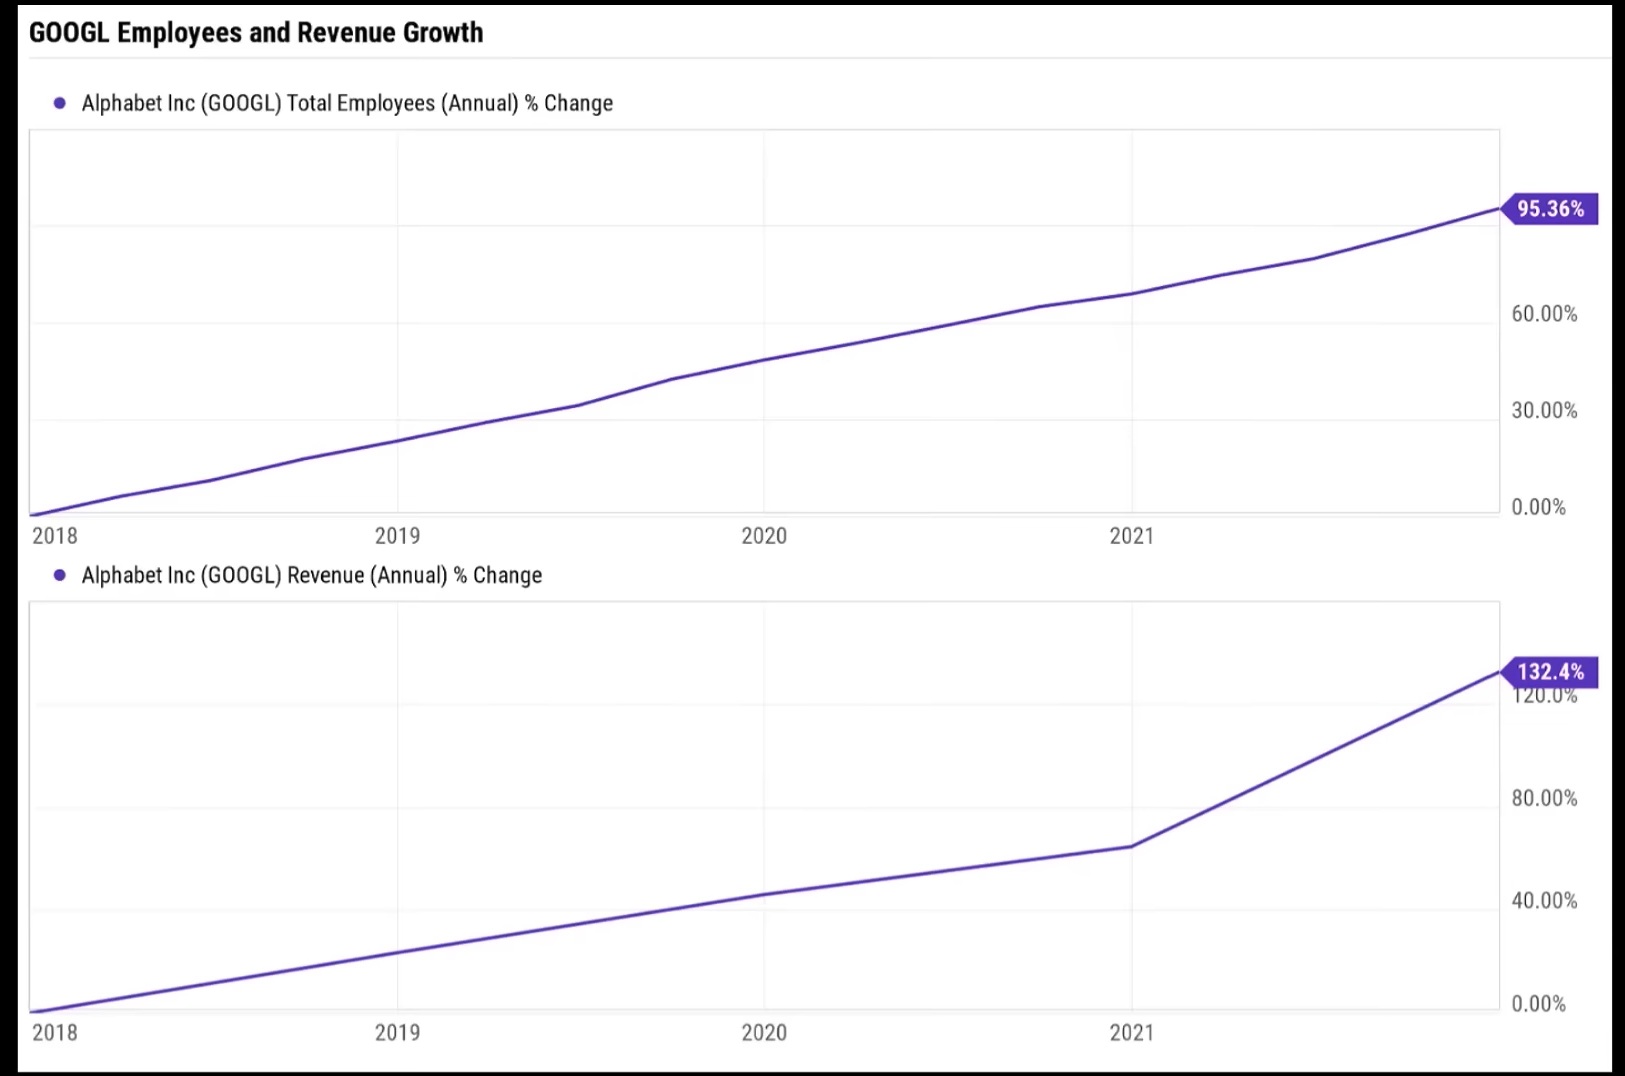Click the 95.36% value flag on employees chart
1625x1076 pixels.
1550,209
